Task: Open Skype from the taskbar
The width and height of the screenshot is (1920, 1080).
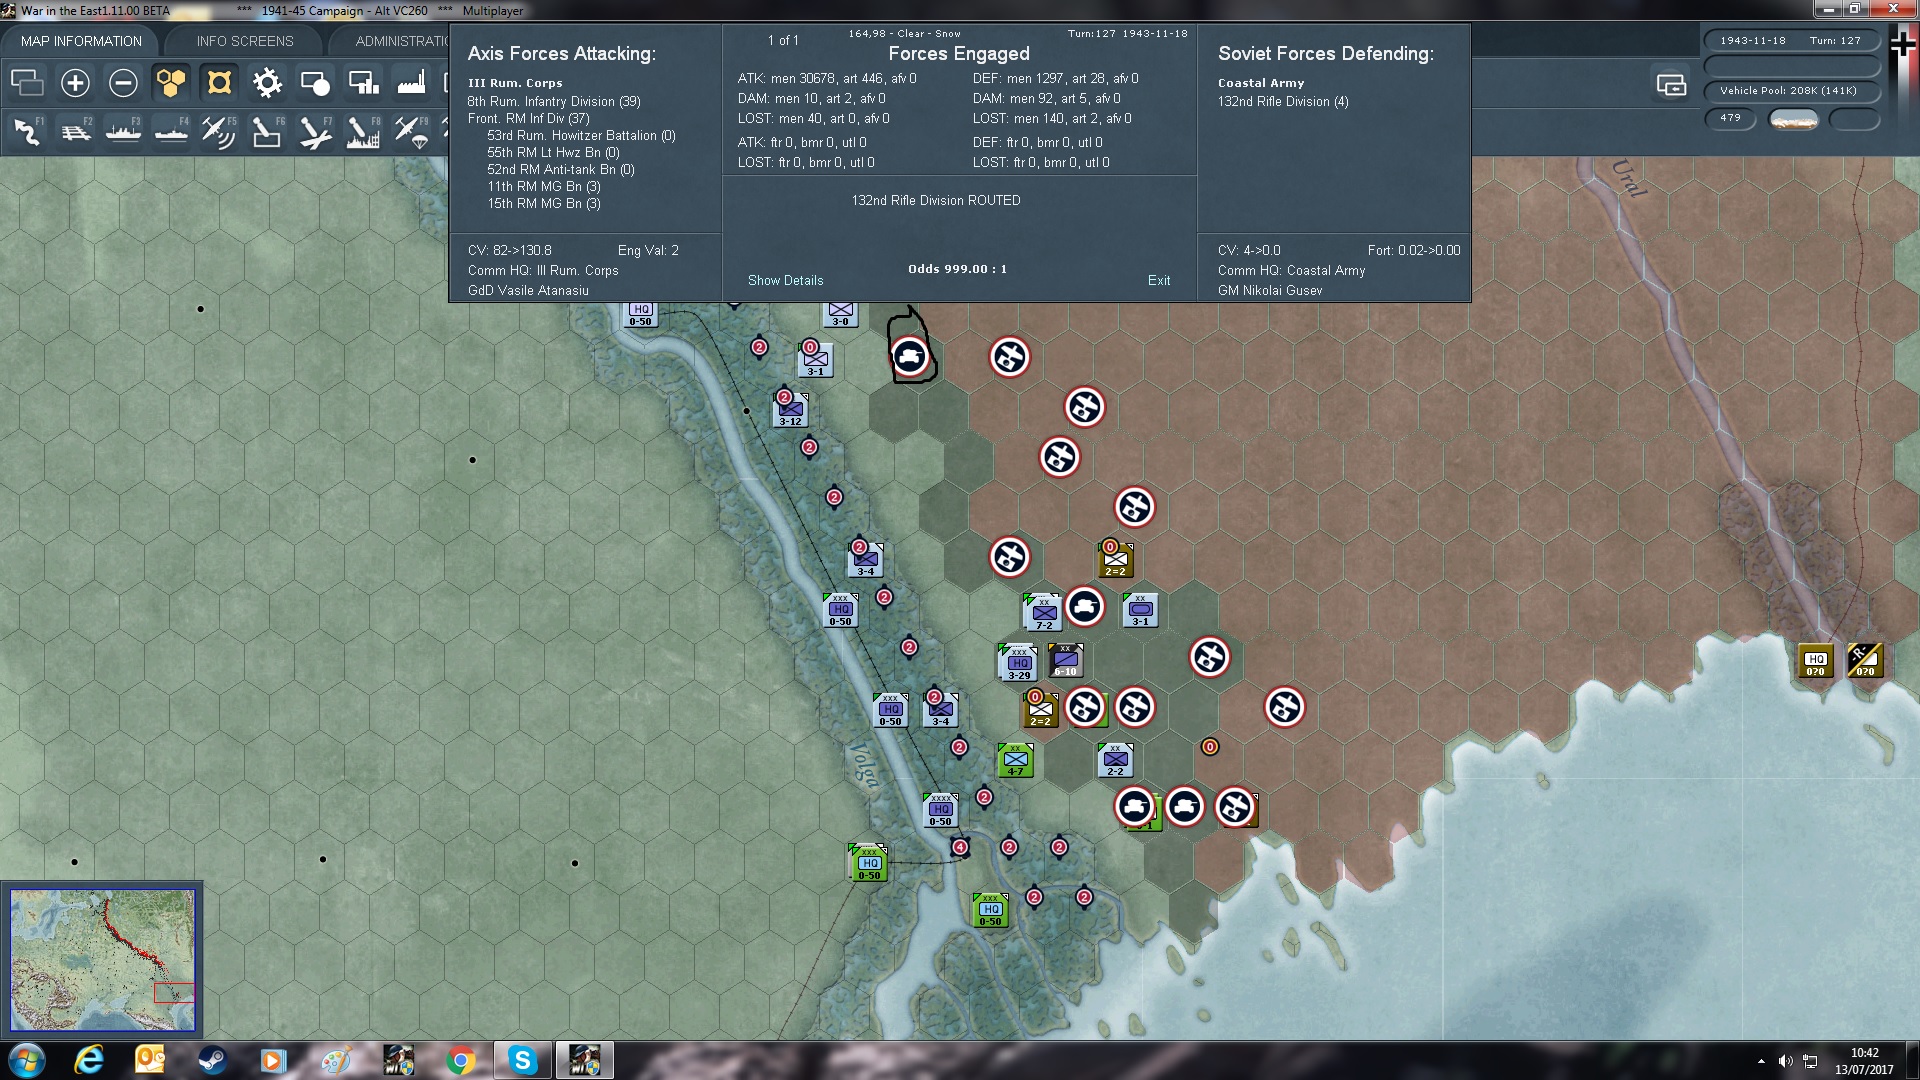Action: click(x=522, y=1060)
